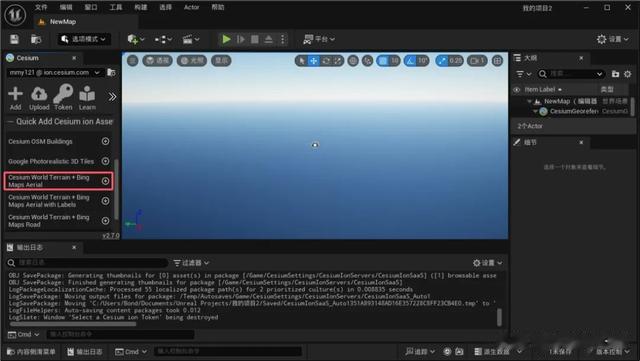
Task: Open the Lit view mode button
Action: click(192, 61)
